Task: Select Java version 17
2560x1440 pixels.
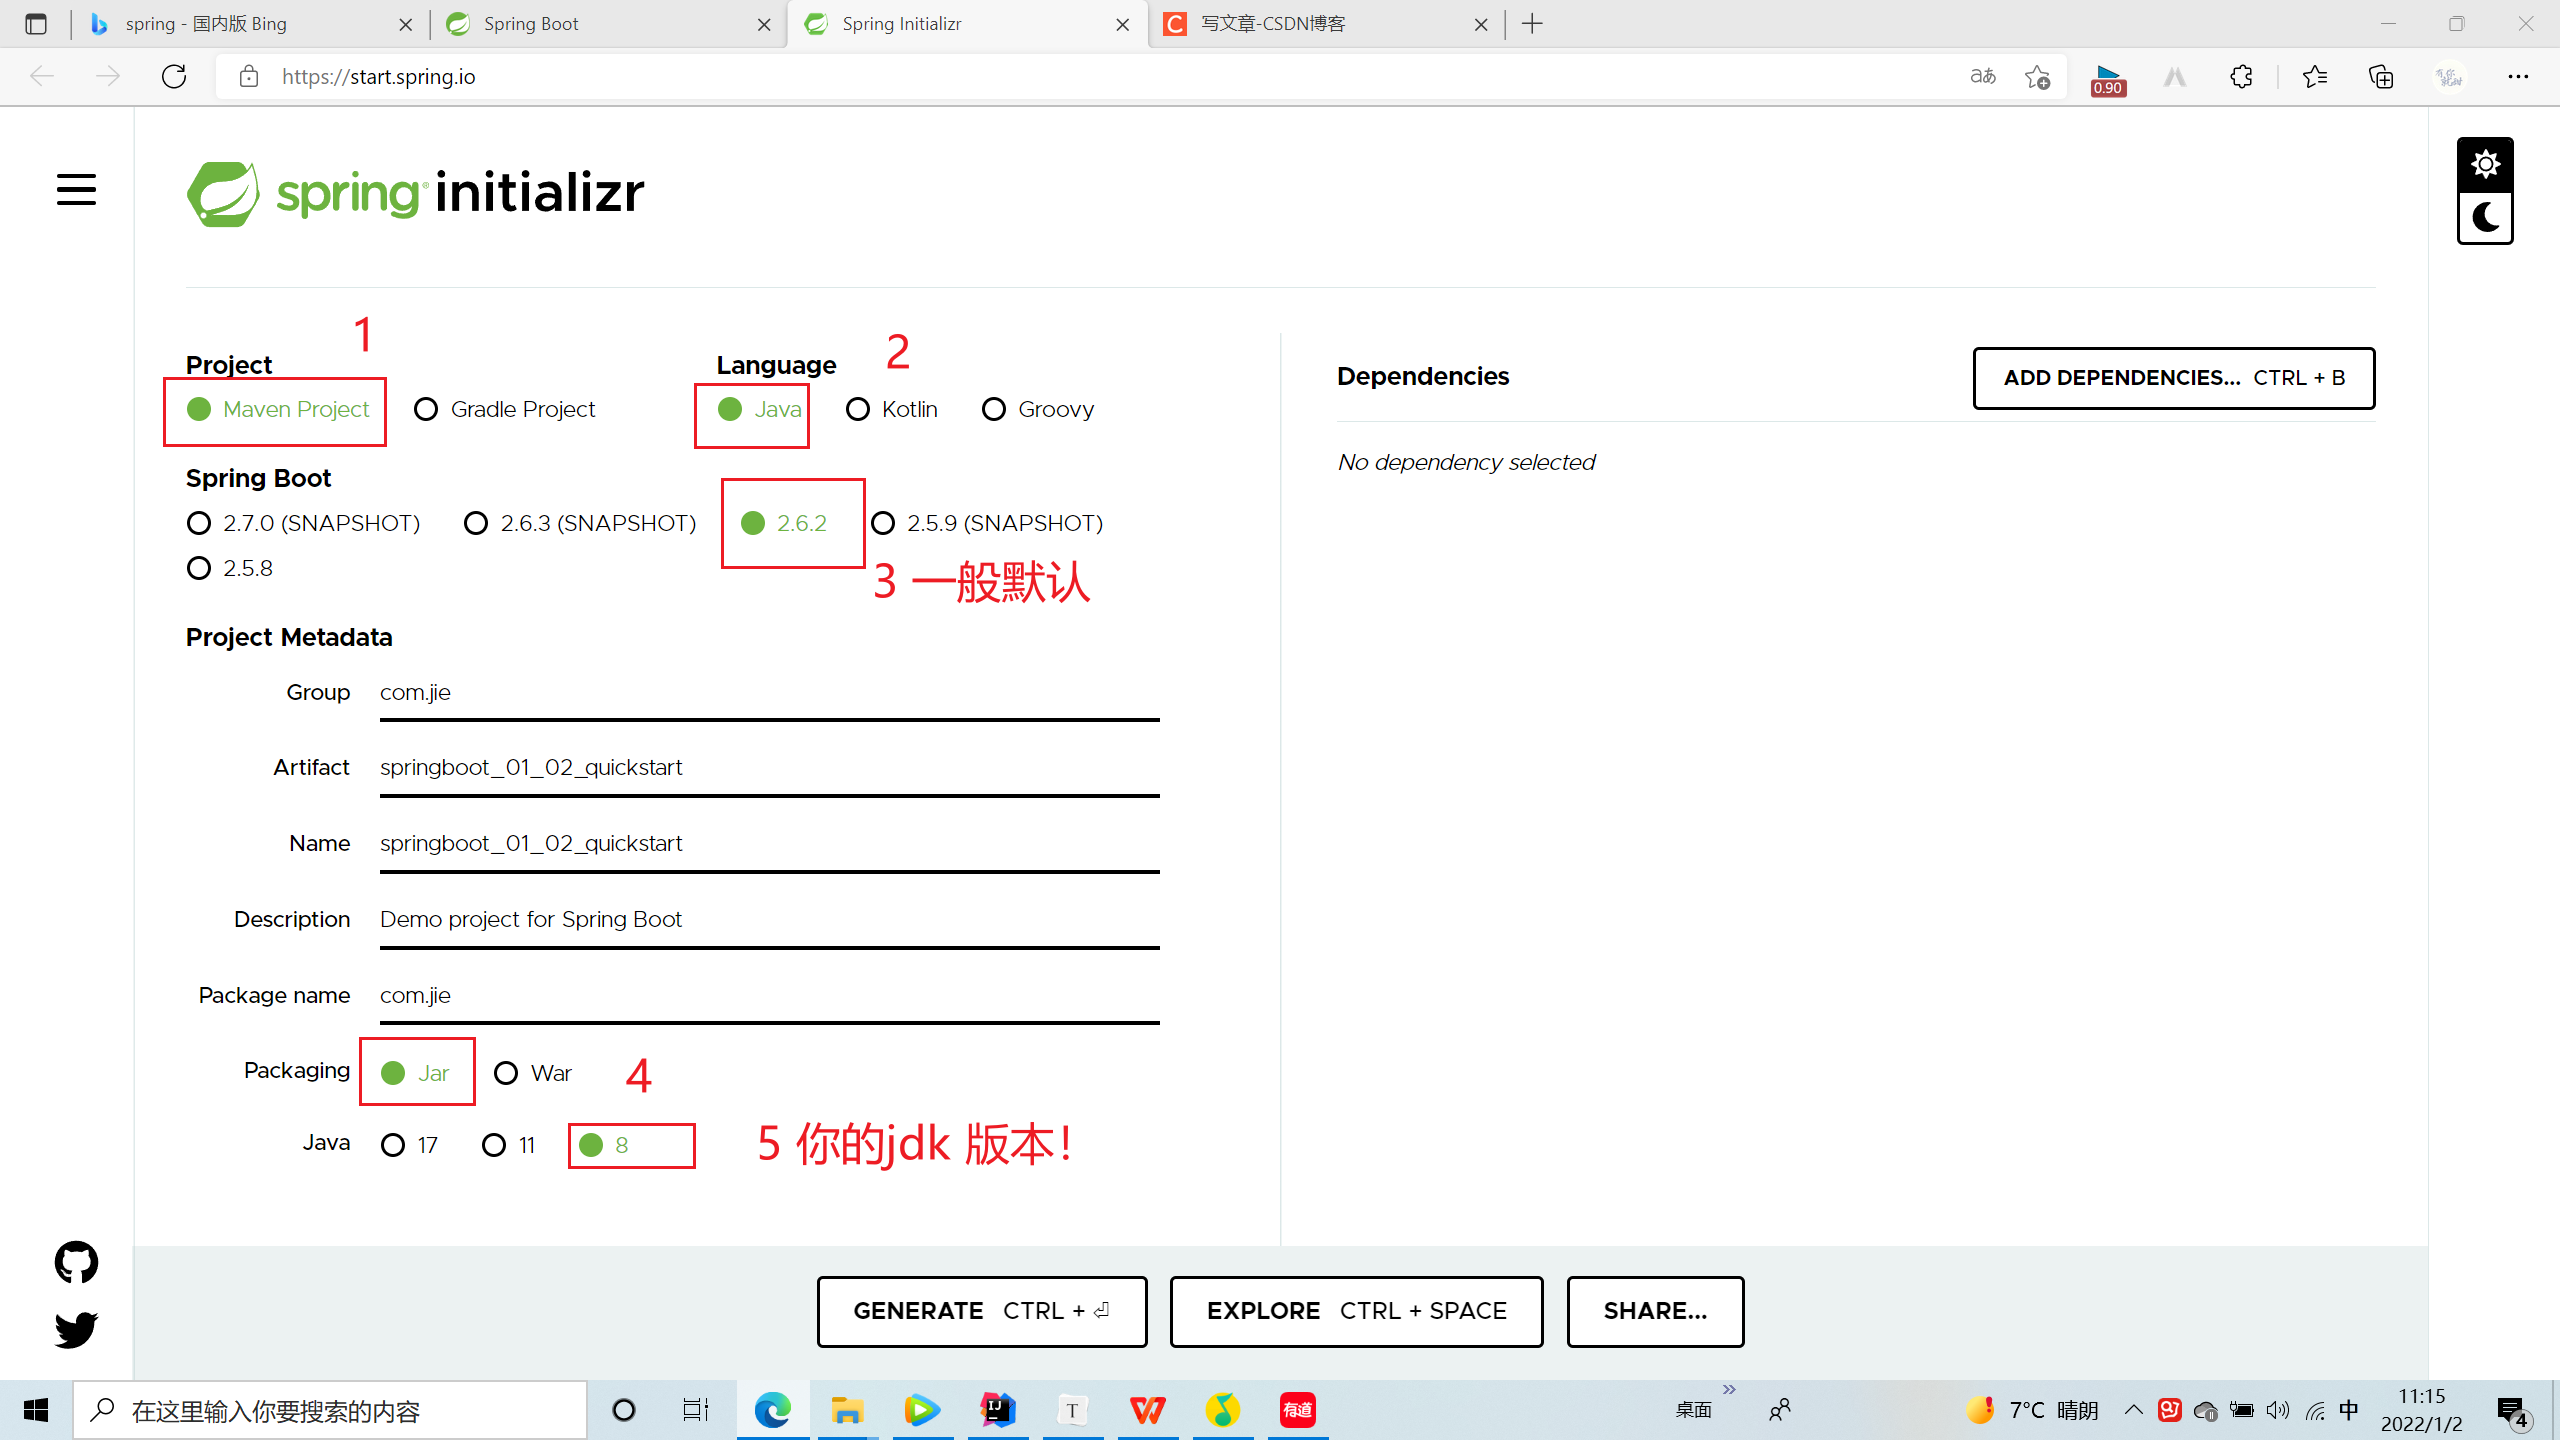Action: pyautogui.click(x=409, y=1145)
